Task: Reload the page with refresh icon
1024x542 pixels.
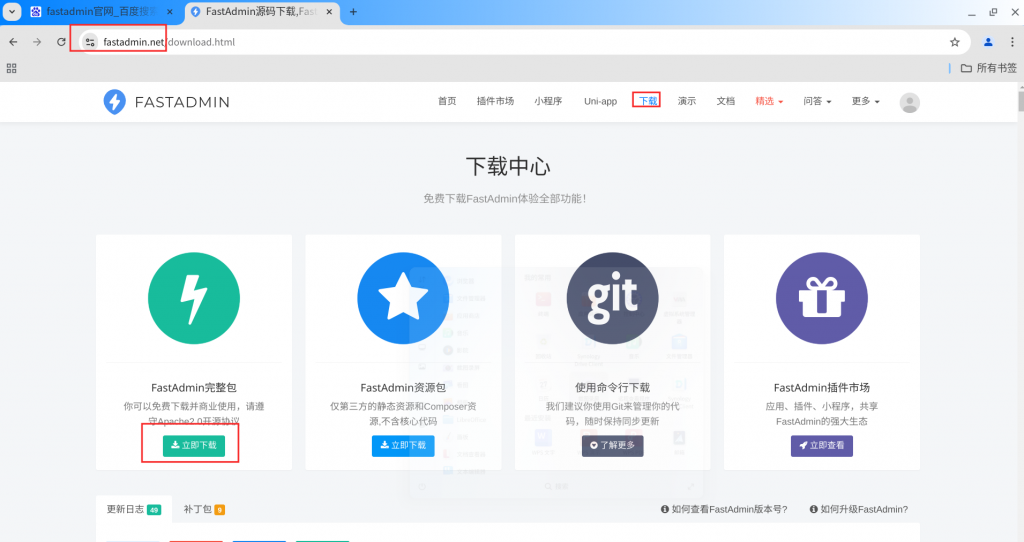Action: pyautogui.click(x=61, y=42)
